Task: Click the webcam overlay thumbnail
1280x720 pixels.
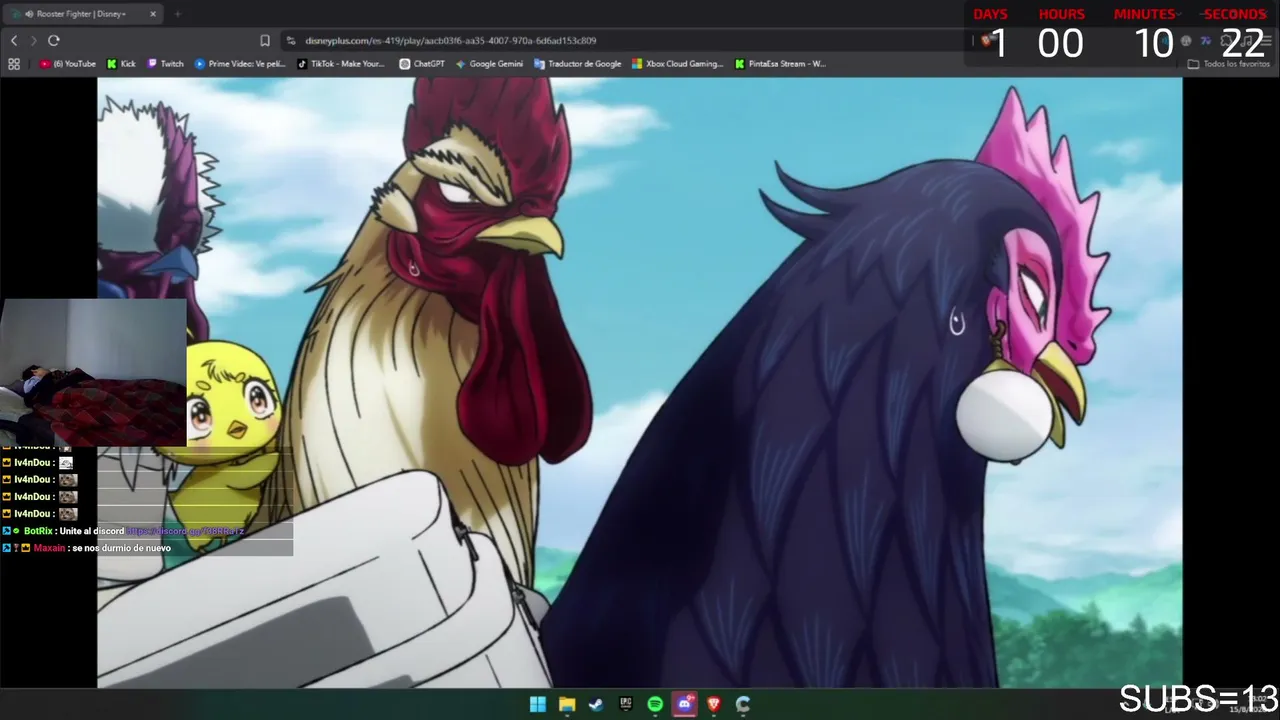Action: 93,372
